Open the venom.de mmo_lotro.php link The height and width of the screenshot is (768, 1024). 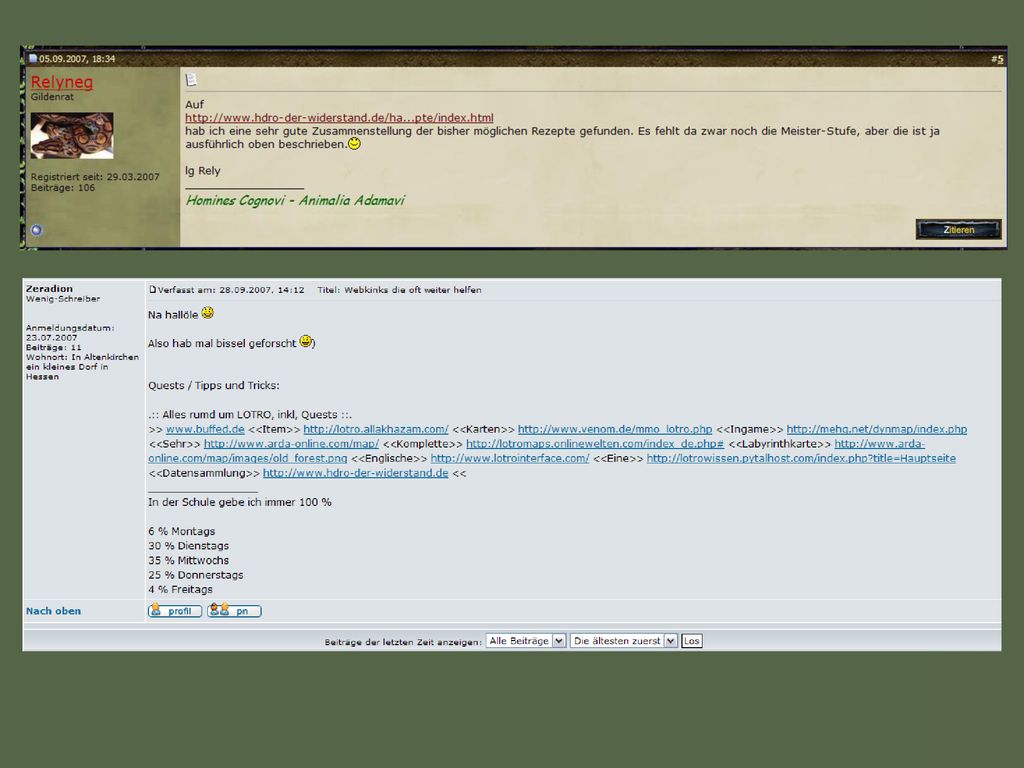coord(615,429)
